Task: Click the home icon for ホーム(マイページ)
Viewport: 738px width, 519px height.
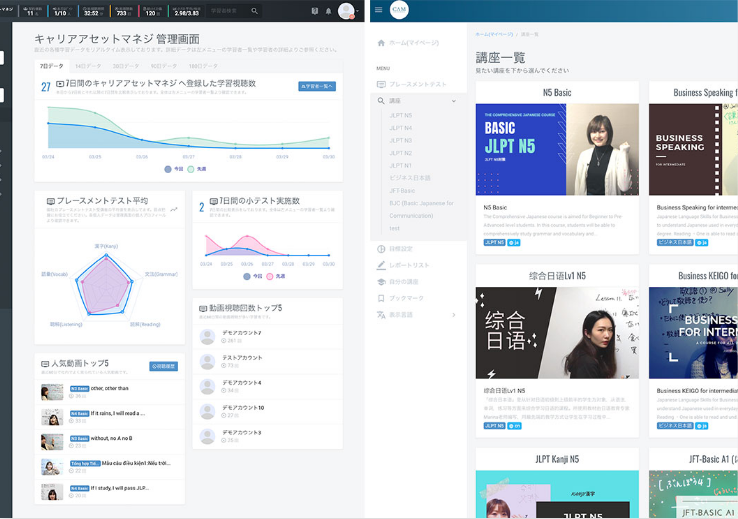Action: pos(380,43)
